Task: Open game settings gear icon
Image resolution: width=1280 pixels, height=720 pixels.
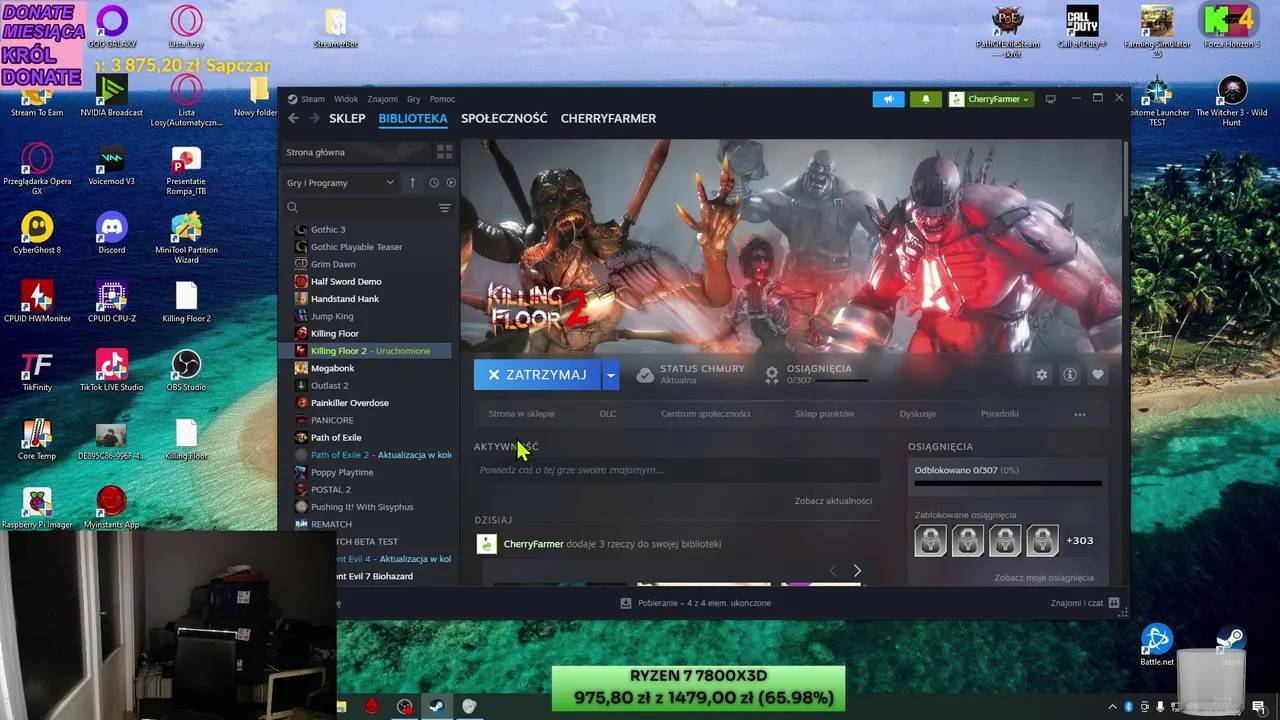Action: coord(1041,374)
